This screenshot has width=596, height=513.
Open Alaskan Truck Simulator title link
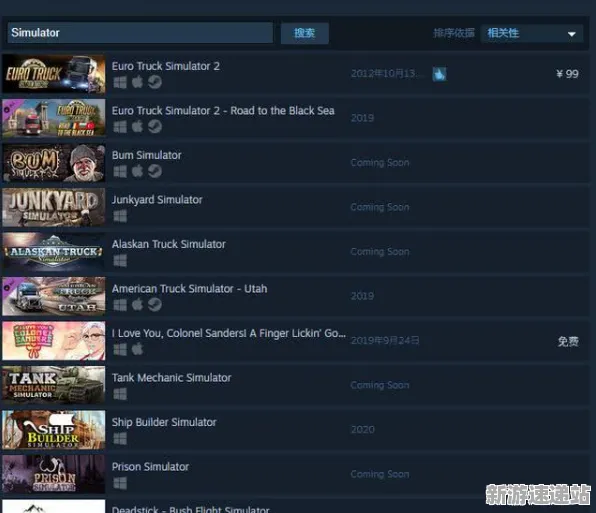click(168, 244)
